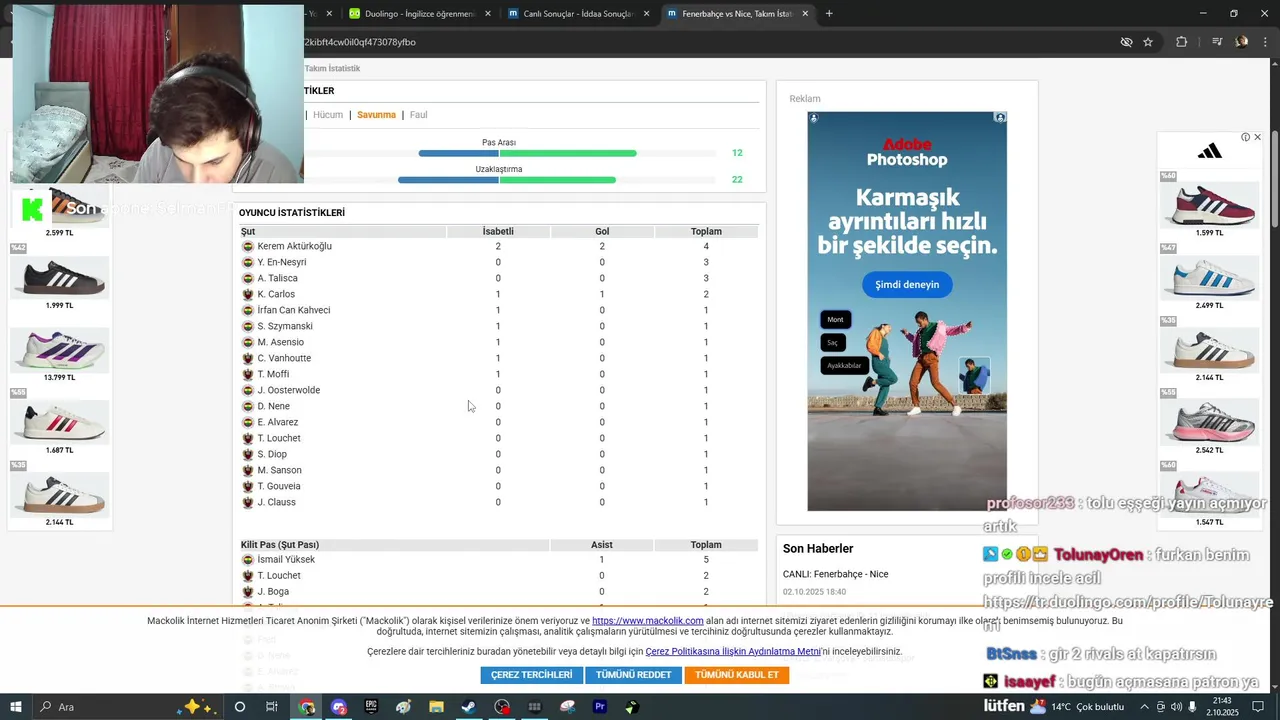Screen dimensions: 1280x720
Task: Click İsmail Yüksek in the Kilit Pas table
Action: coord(286,560)
